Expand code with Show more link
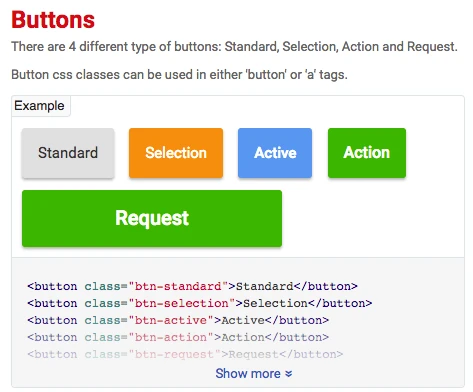473x392 pixels. [x=254, y=373]
